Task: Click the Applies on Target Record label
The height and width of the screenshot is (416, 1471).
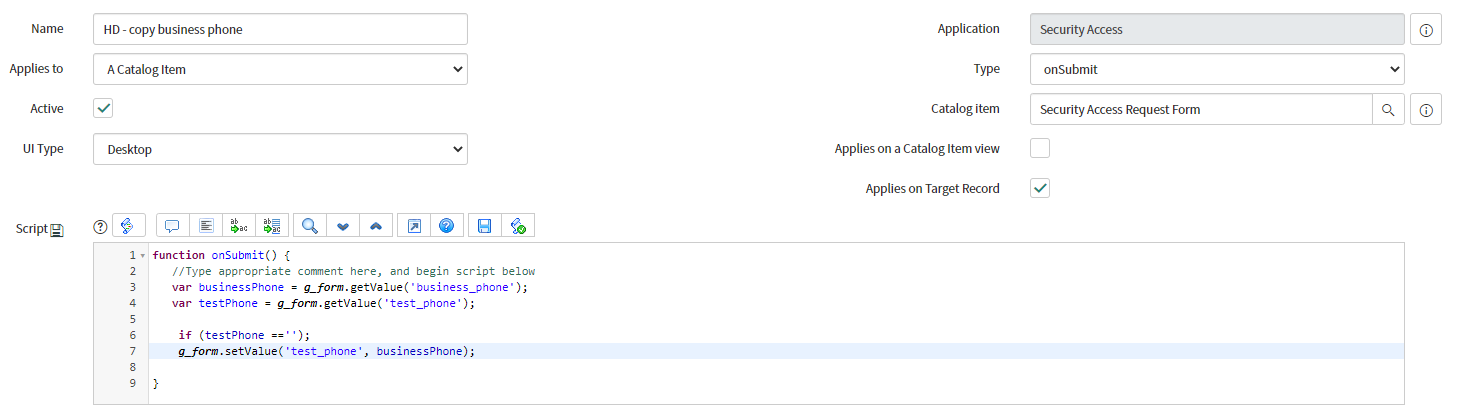Action: (932, 188)
